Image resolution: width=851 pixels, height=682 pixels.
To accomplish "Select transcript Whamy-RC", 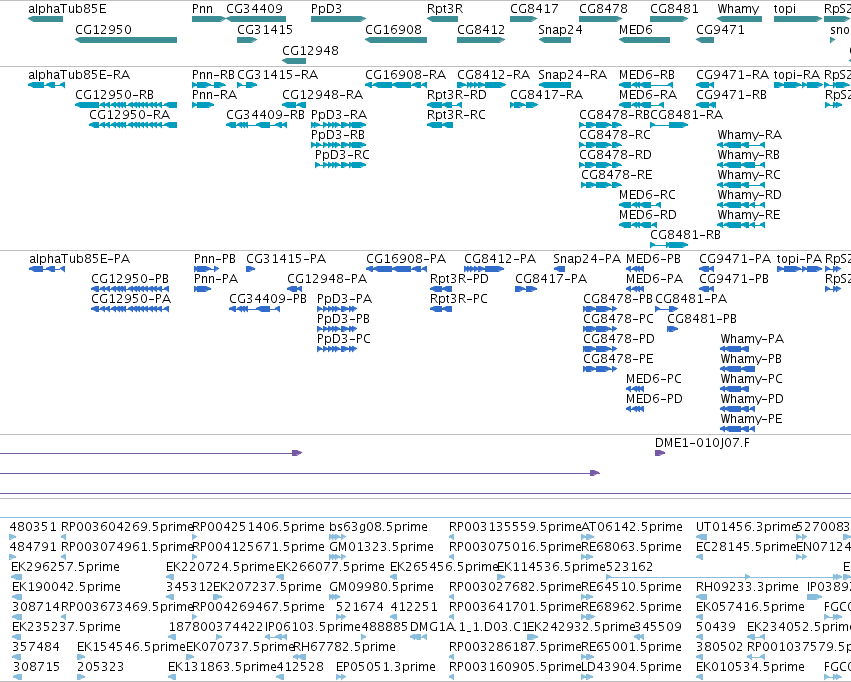I will pos(749,175).
